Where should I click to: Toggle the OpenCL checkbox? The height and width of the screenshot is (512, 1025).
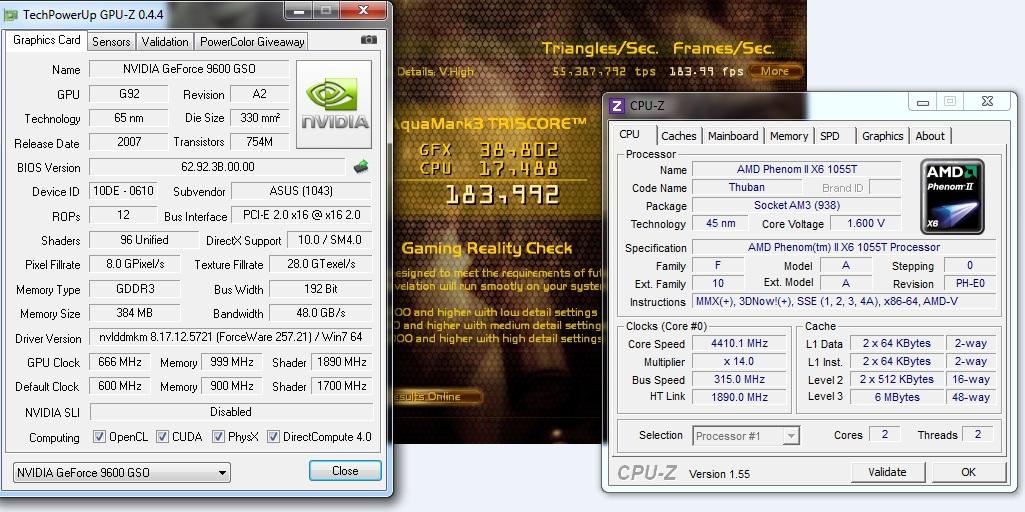(99, 437)
